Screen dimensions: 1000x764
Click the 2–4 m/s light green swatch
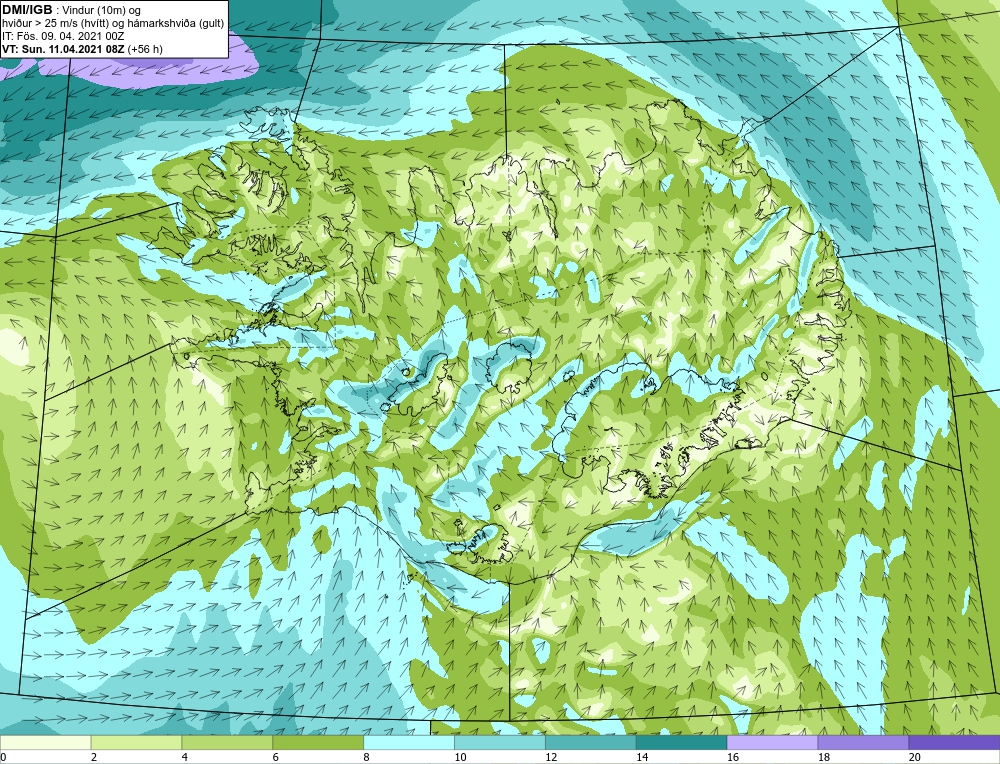pos(136,742)
